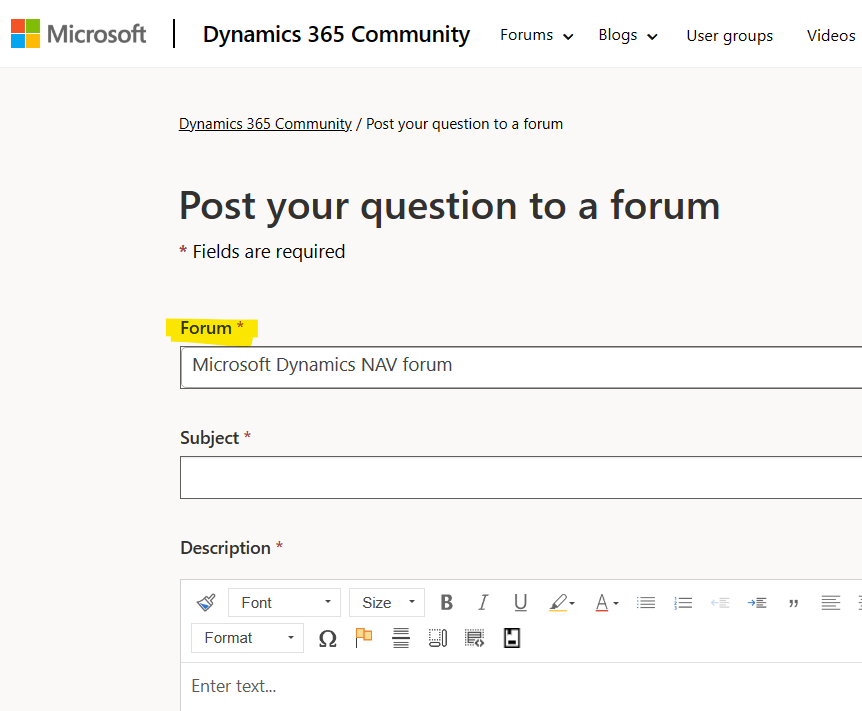This screenshot has height=711, width=862.
Task: Click the Description text area
Action: [x=521, y=686]
